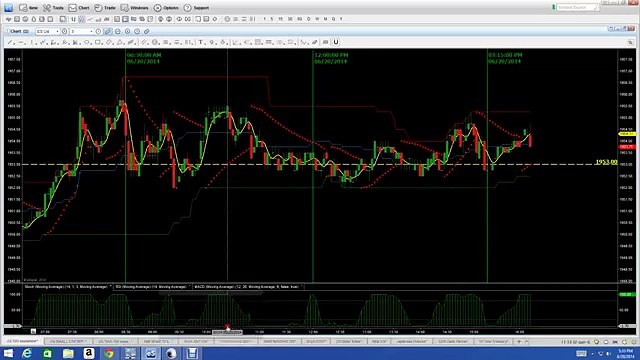Select the triangle drawing tool
640x360 pixels.
point(120,42)
